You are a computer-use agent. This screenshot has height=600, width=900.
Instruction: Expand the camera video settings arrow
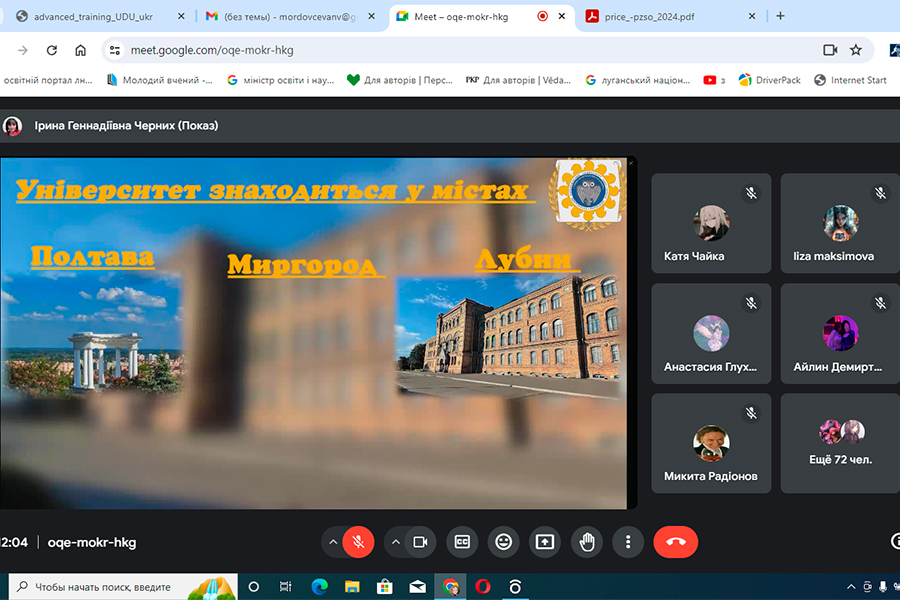click(x=396, y=542)
